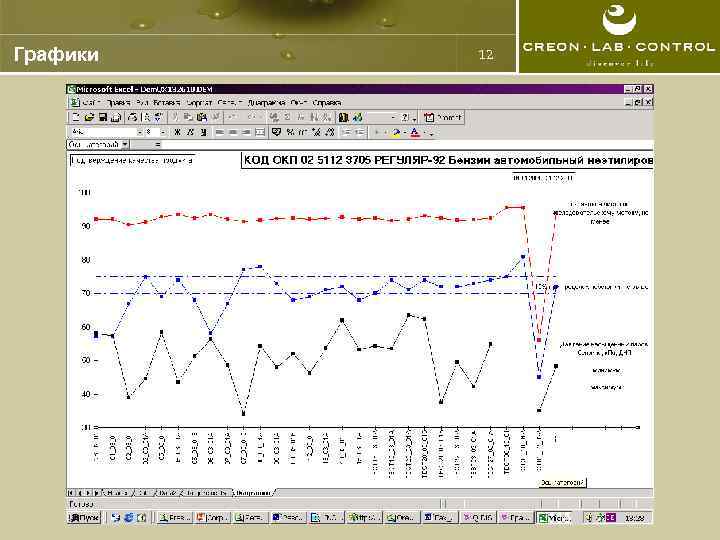This screenshot has width=720, height=540.
Task: Open the font name Arial dropdown
Action: pyautogui.click(x=140, y=132)
